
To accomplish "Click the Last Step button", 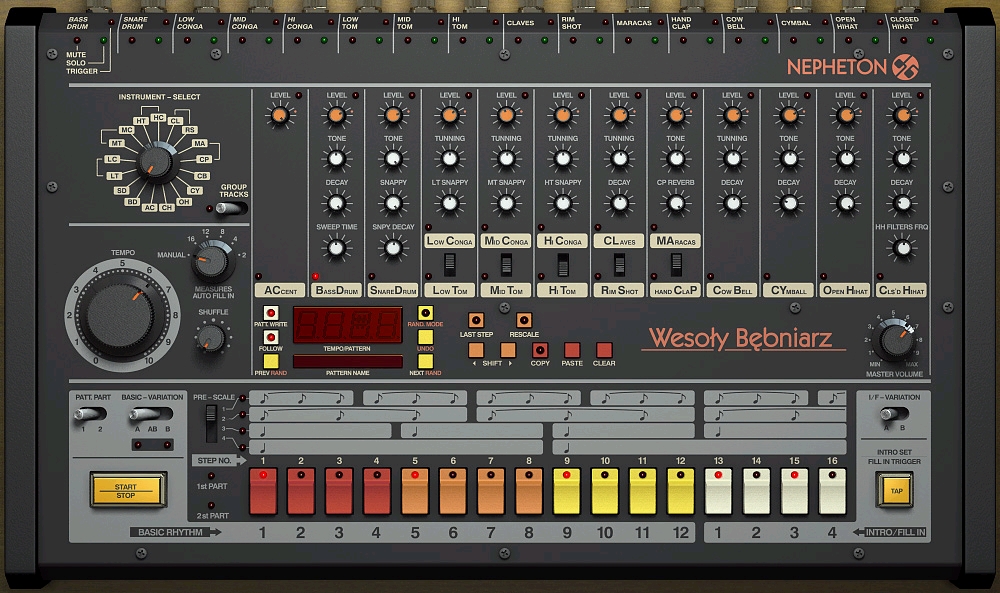I will click(x=476, y=320).
